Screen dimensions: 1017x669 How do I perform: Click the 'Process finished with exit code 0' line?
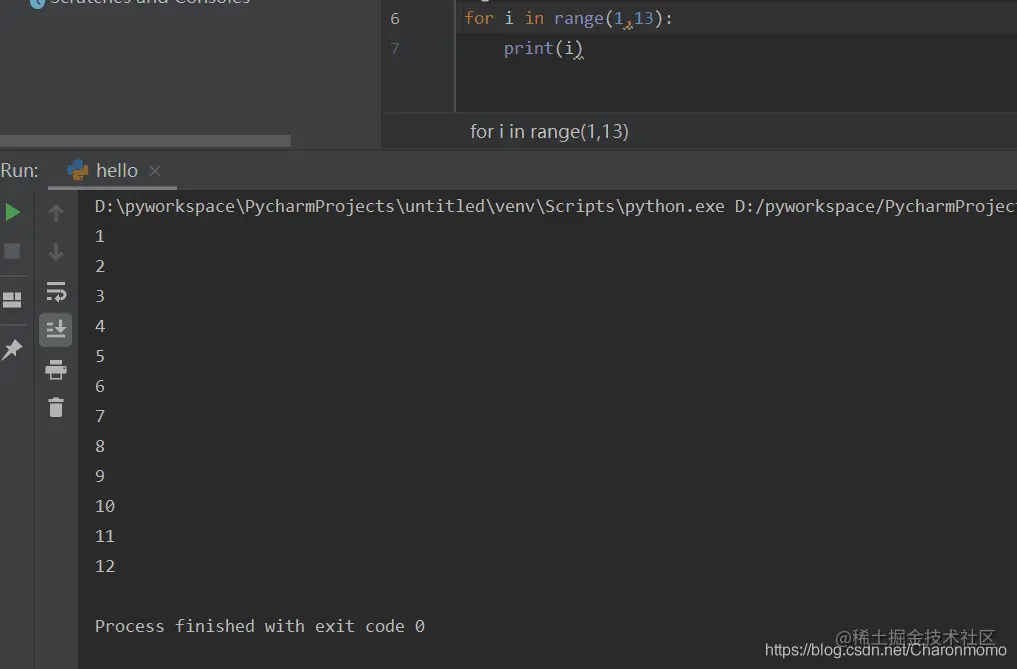coord(259,626)
